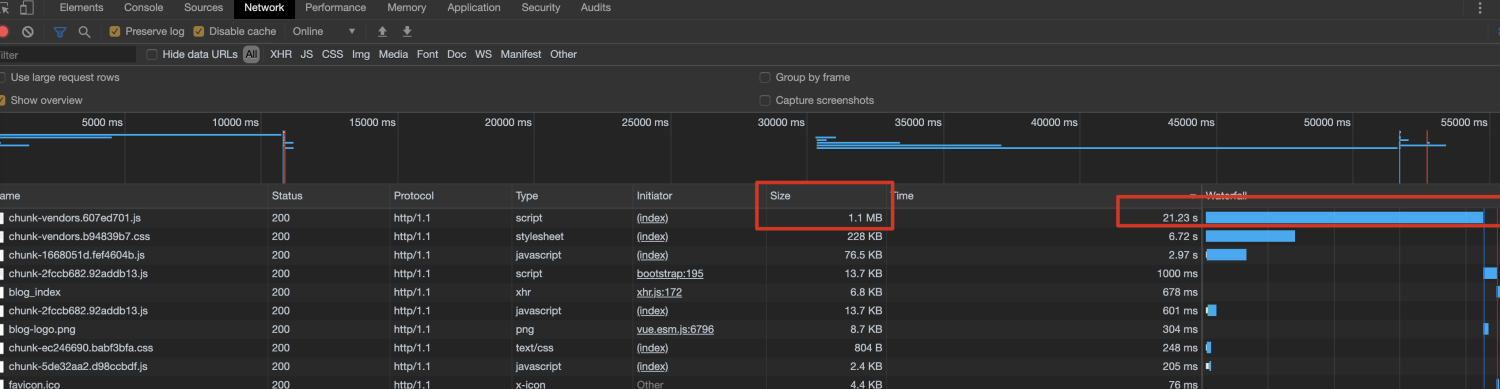The image size is (1500, 389).
Task: Go to the Security tab
Action: click(541, 8)
